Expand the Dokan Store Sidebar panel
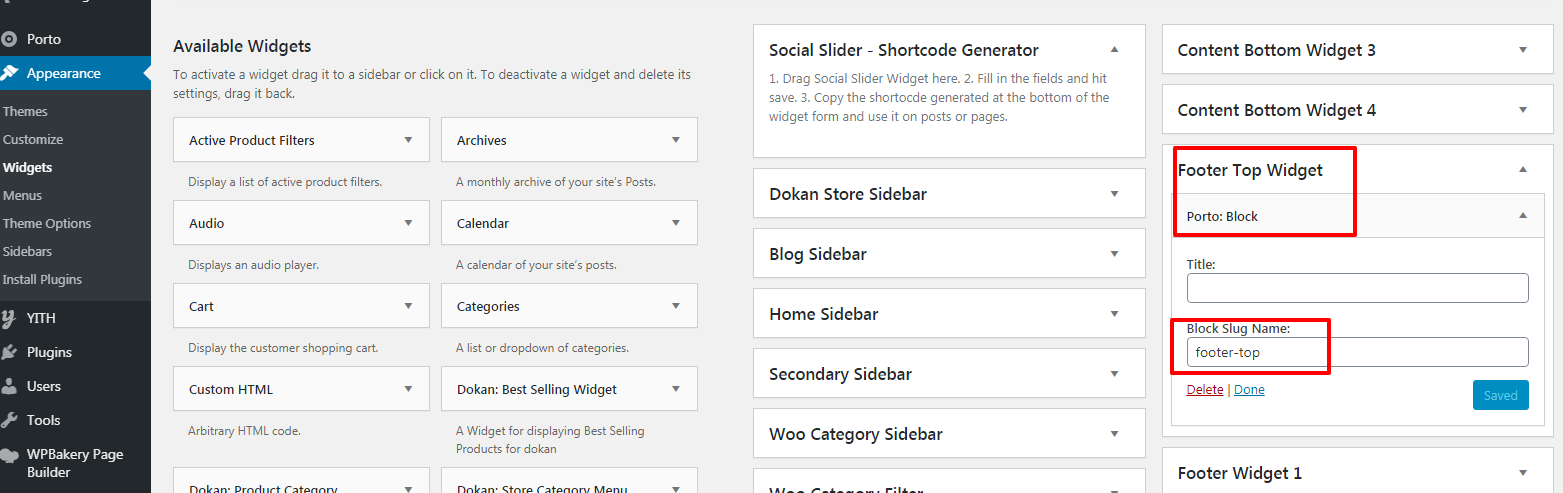 click(1114, 194)
